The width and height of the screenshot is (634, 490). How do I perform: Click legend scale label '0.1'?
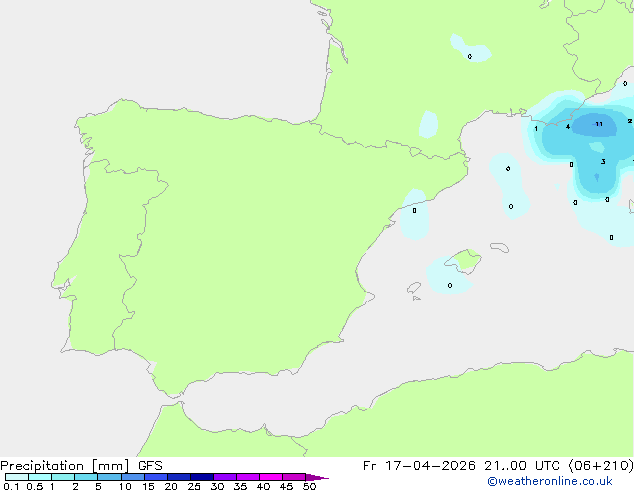point(11,486)
